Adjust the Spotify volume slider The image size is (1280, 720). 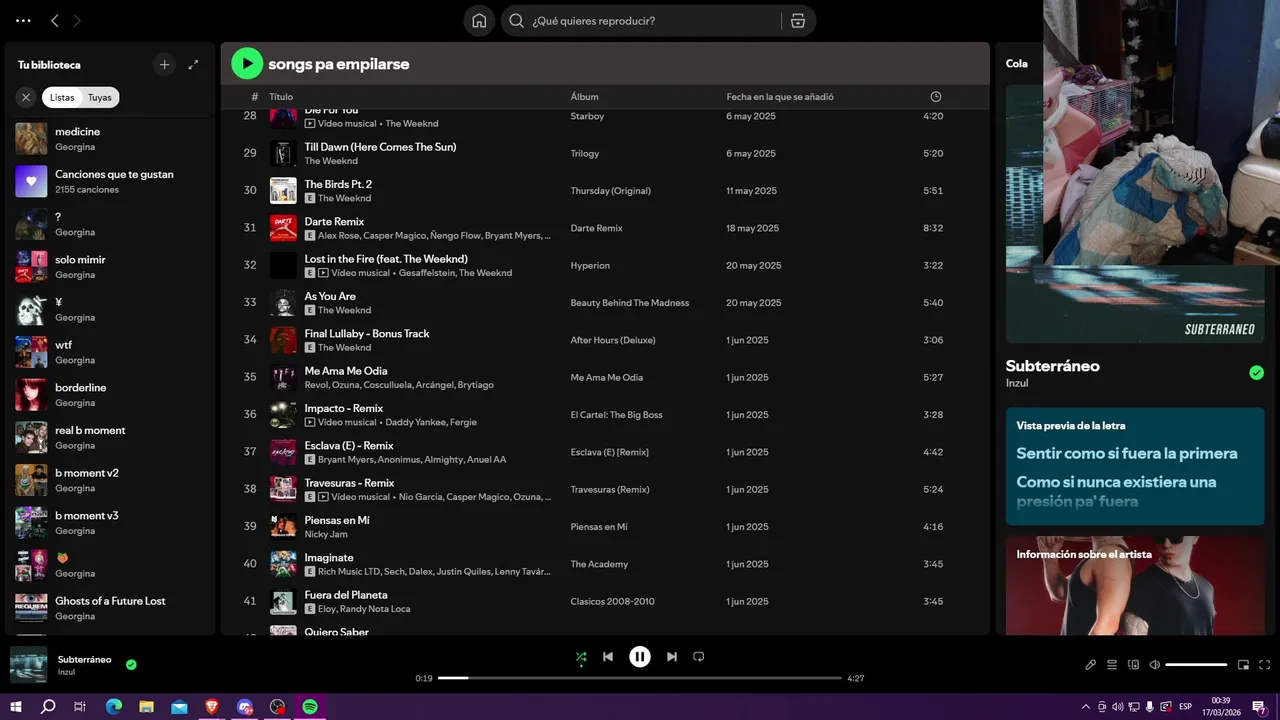pyautogui.click(x=1196, y=664)
